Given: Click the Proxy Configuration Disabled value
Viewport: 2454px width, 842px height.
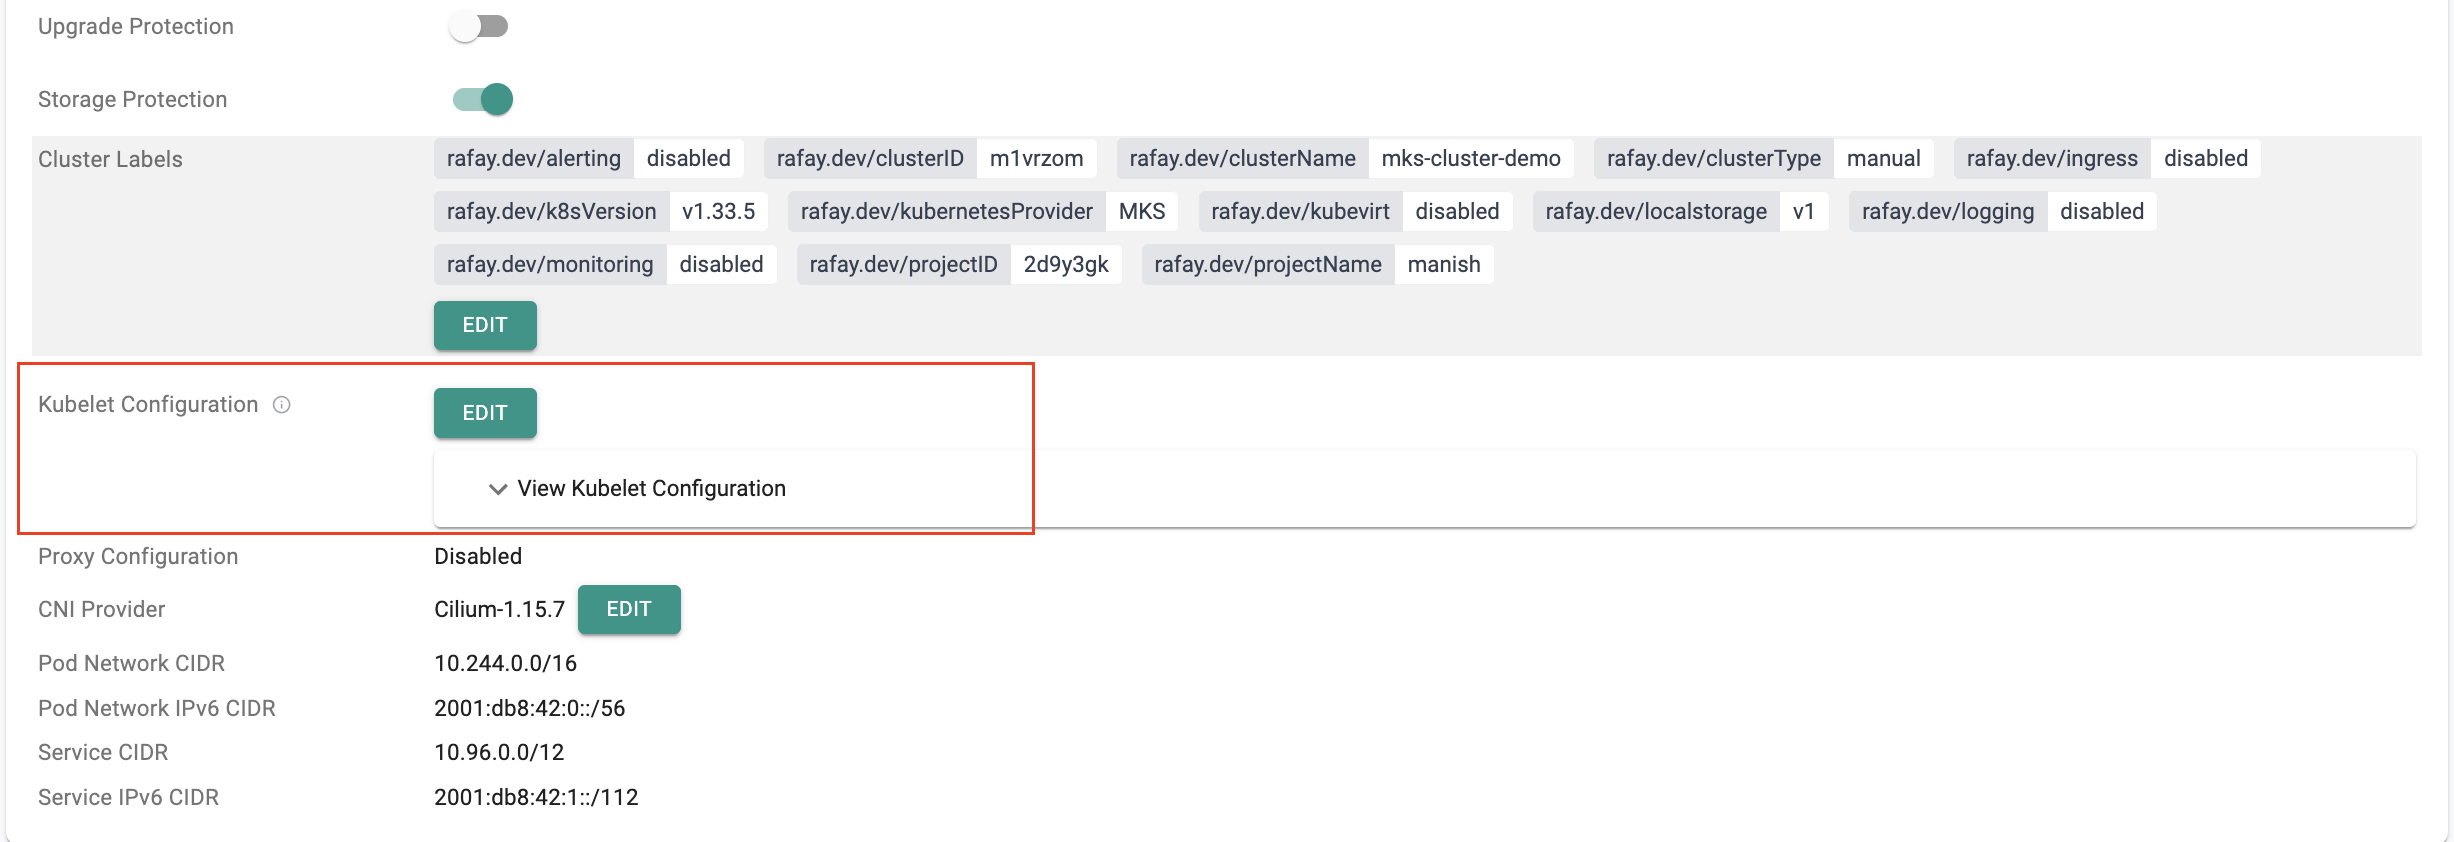Looking at the screenshot, I should coord(478,556).
